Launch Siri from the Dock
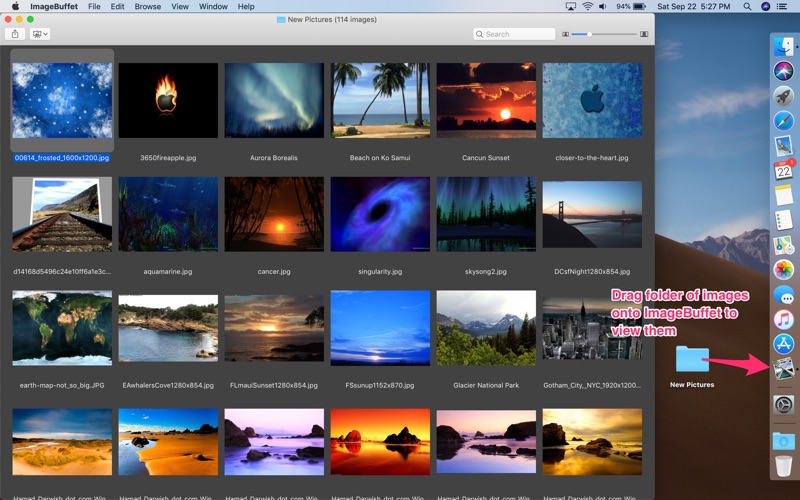 click(x=784, y=71)
